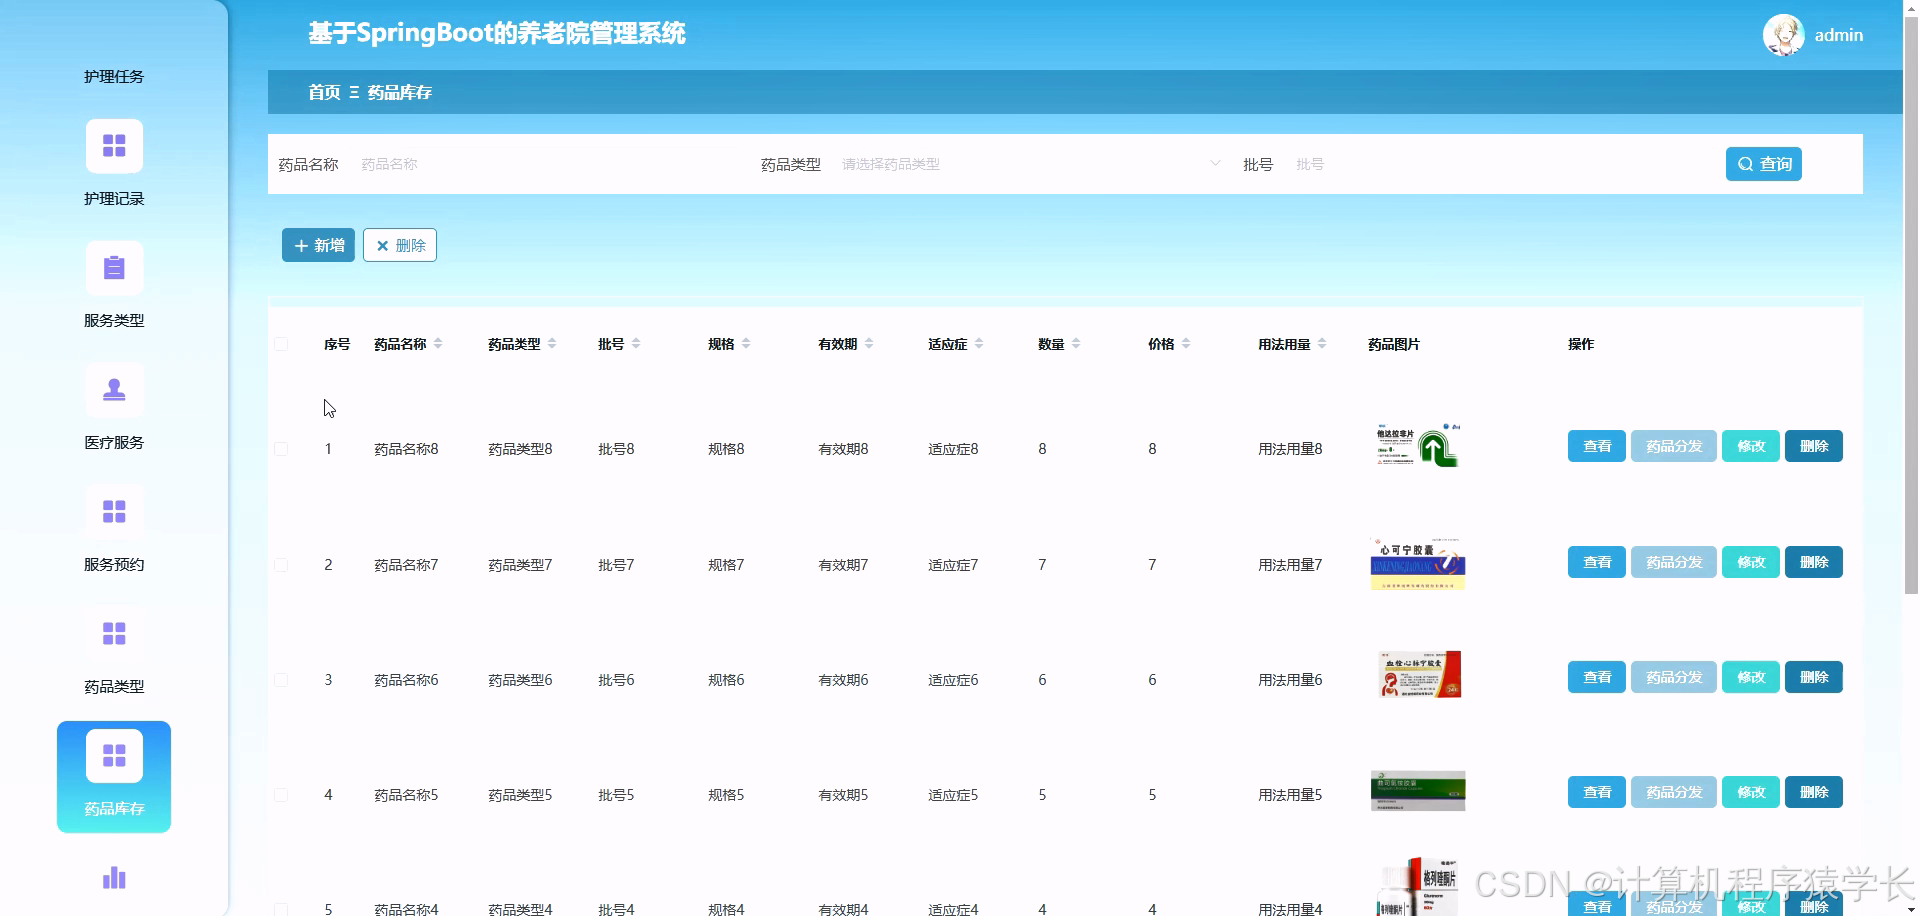
Task: Open 护理记录 from the sidebar via its grid icon
Action: (x=114, y=146)
